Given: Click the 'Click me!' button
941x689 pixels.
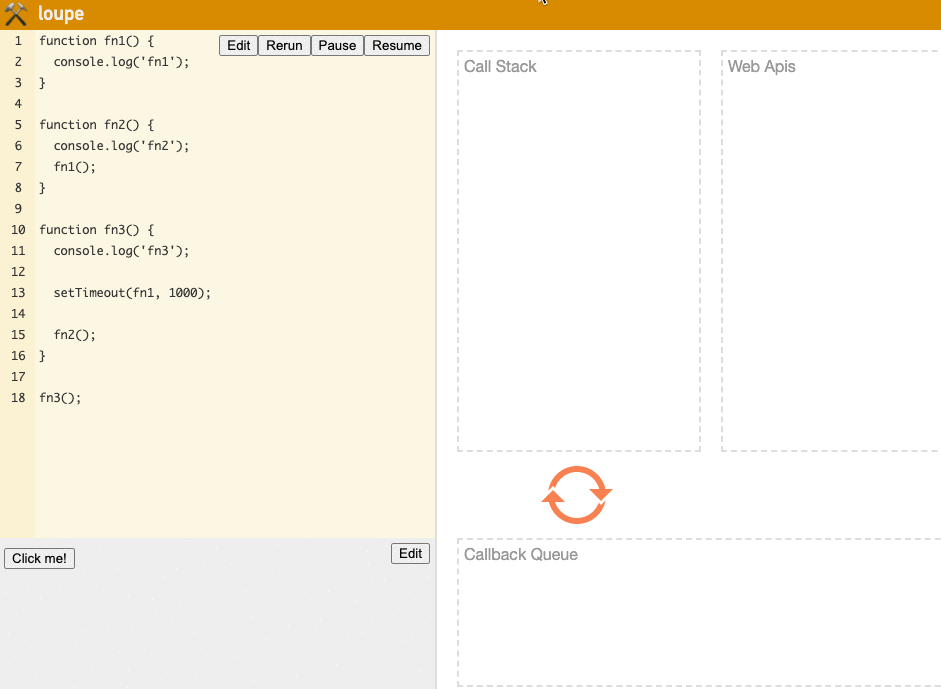Looking at the screenshot, I should point(40,558).
